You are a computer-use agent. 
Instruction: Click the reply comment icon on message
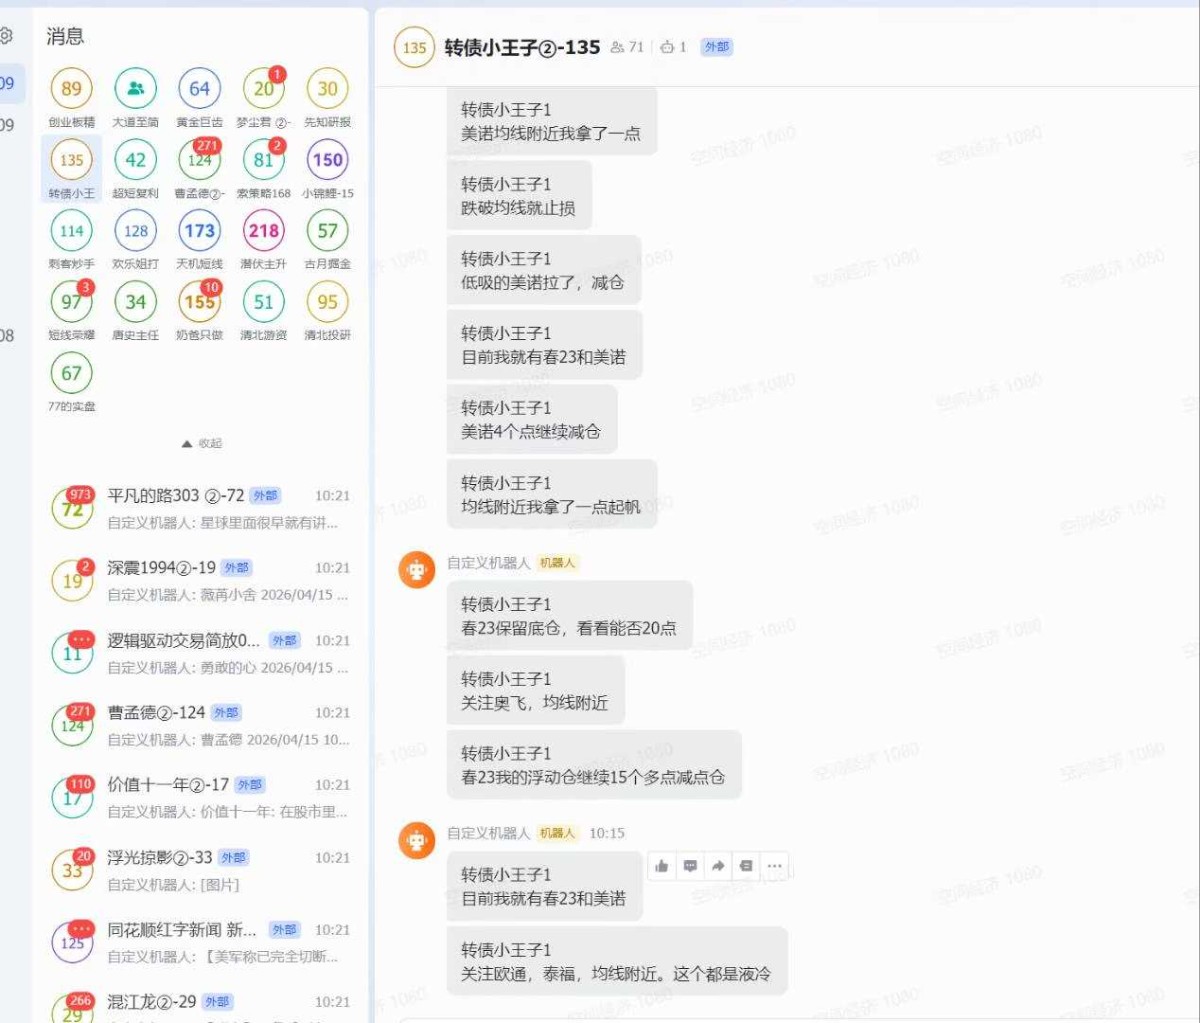point(690,866)
